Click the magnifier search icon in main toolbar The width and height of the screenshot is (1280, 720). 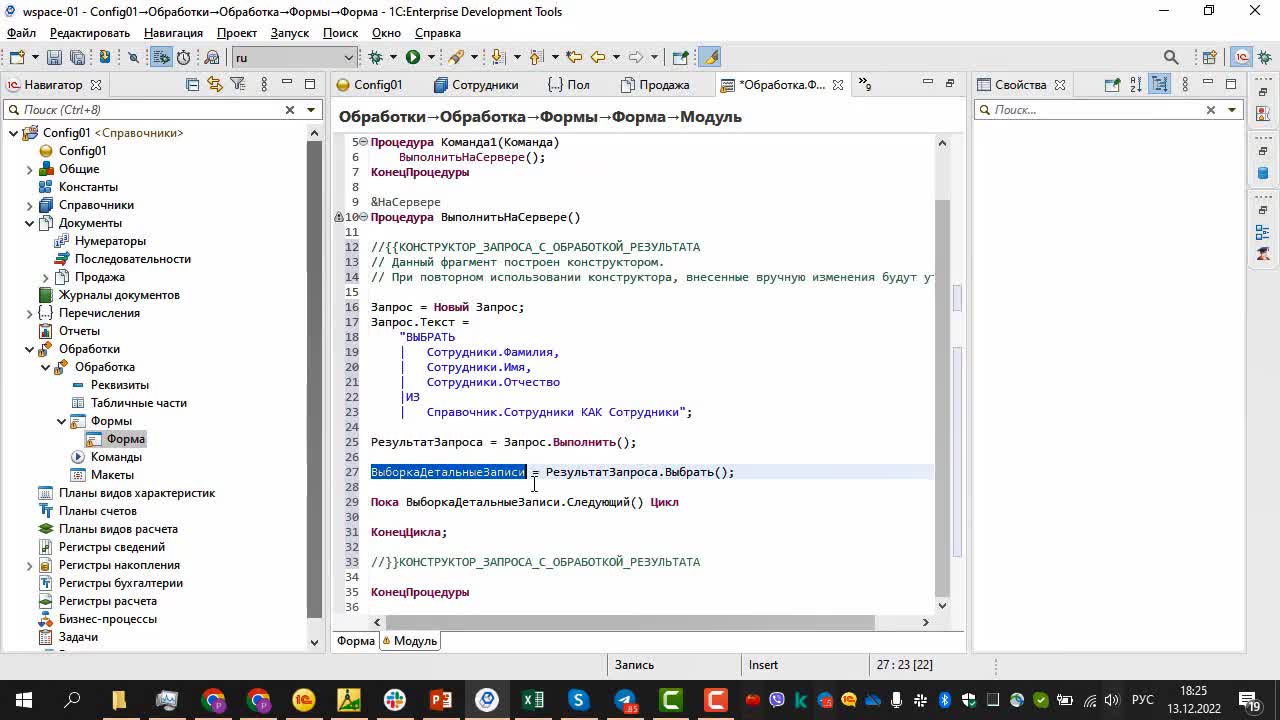point(1171,58)
